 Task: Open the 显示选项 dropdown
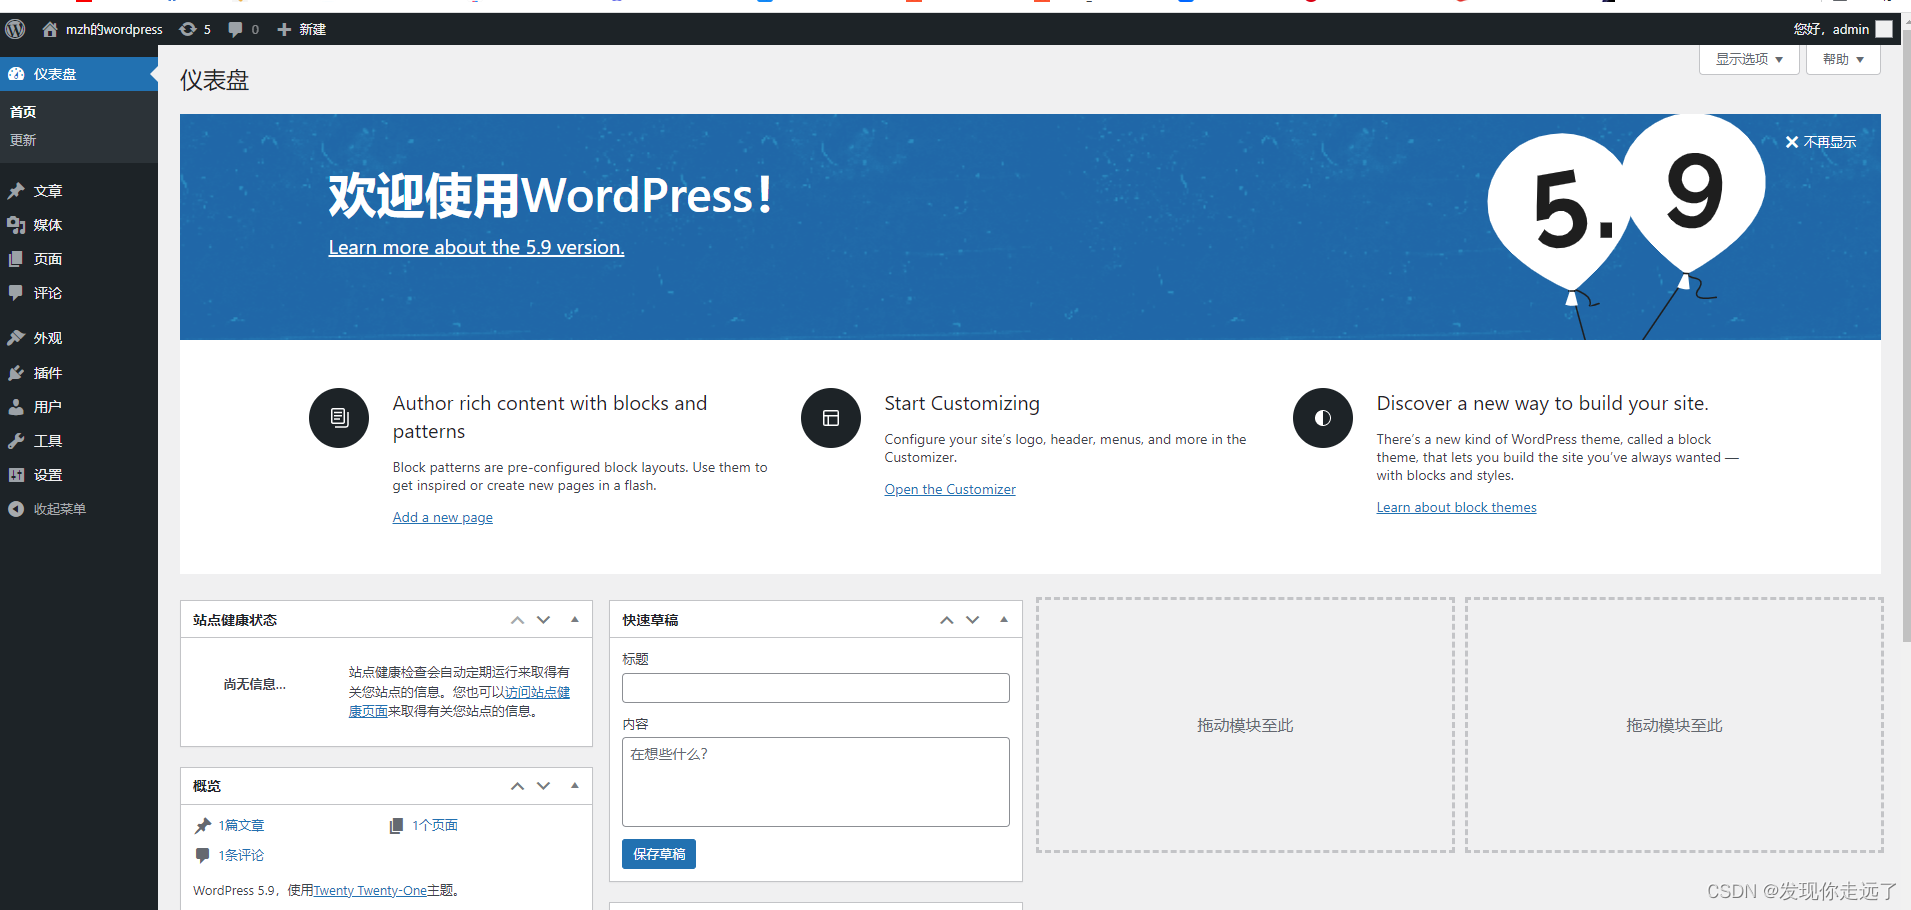point(1749,59)
